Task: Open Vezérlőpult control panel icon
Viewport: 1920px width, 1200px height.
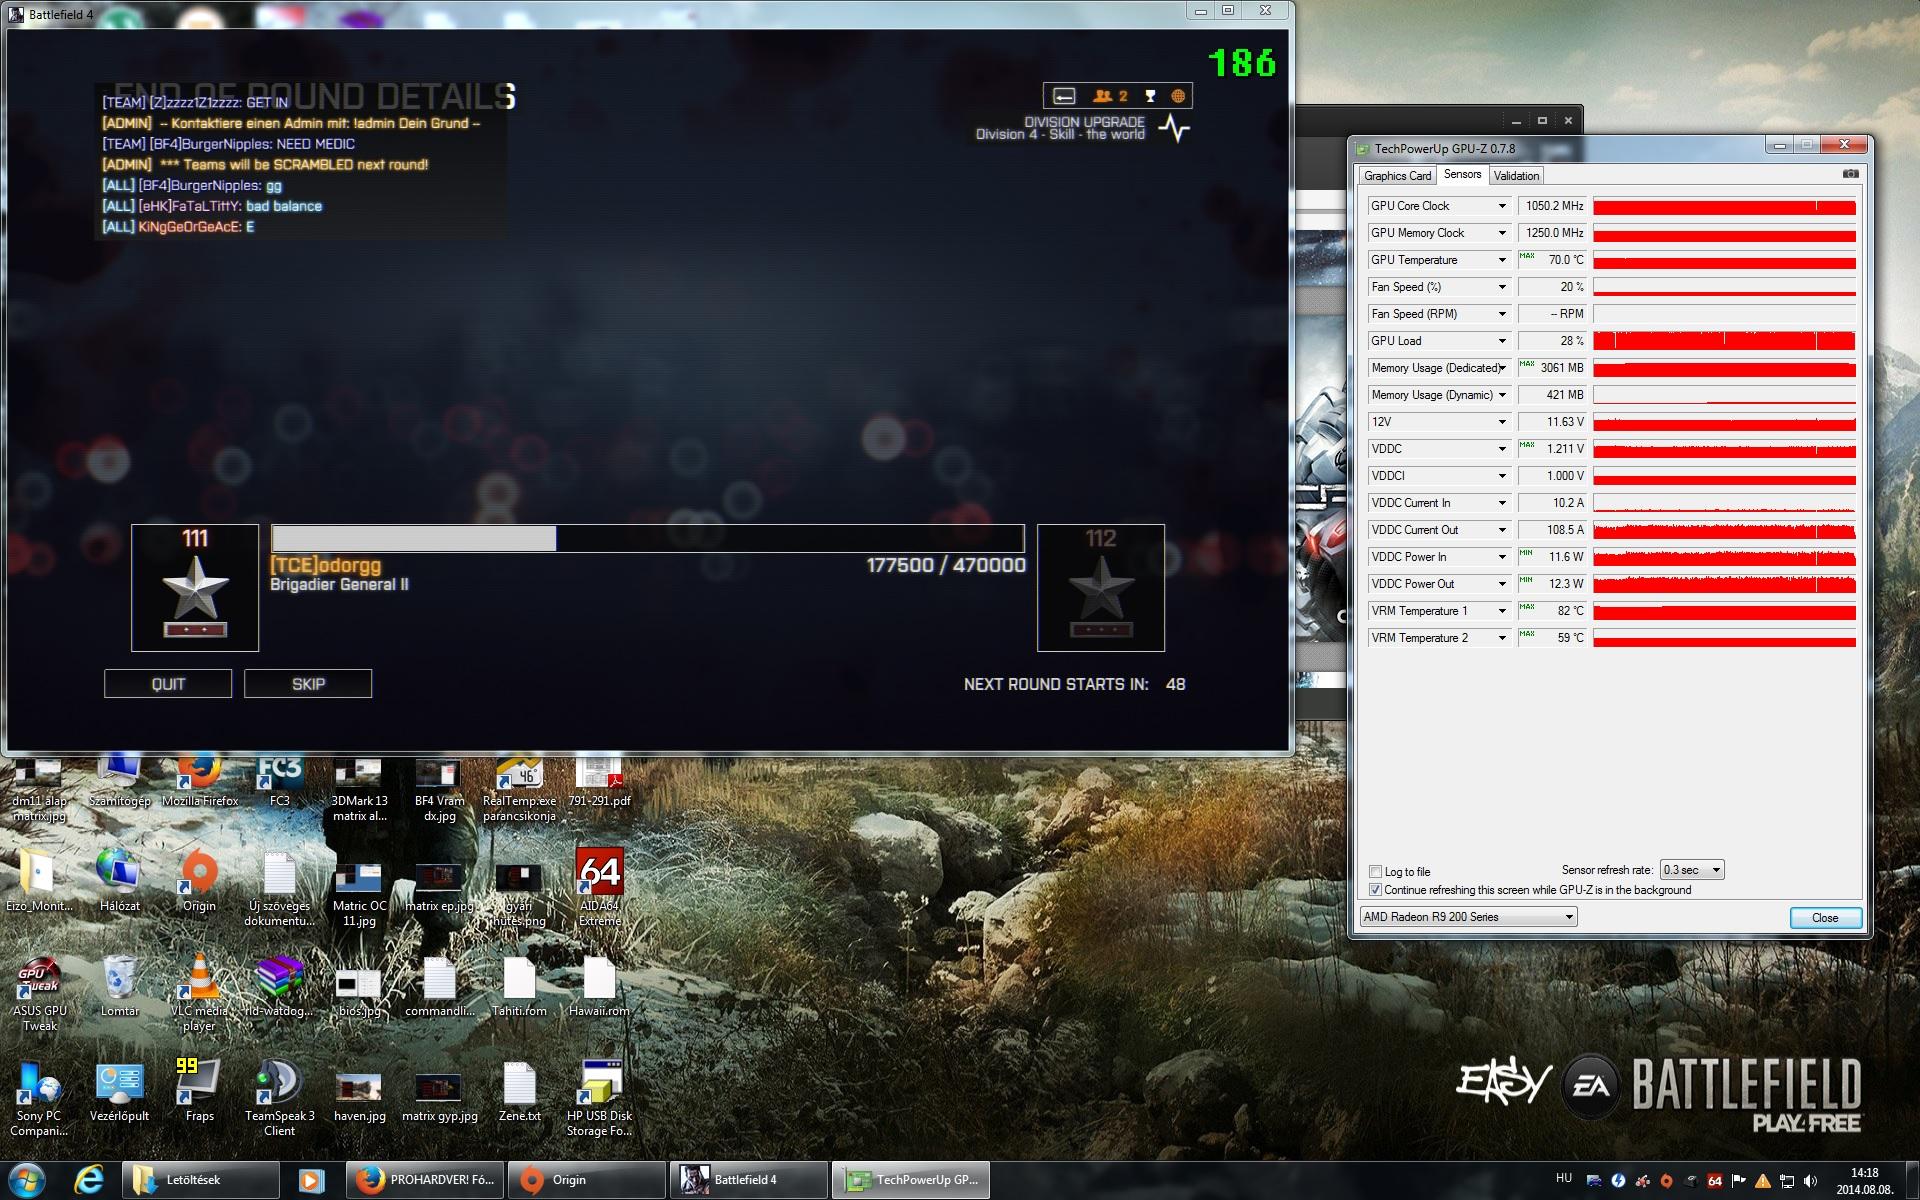Action: (x=119, y=1092)
